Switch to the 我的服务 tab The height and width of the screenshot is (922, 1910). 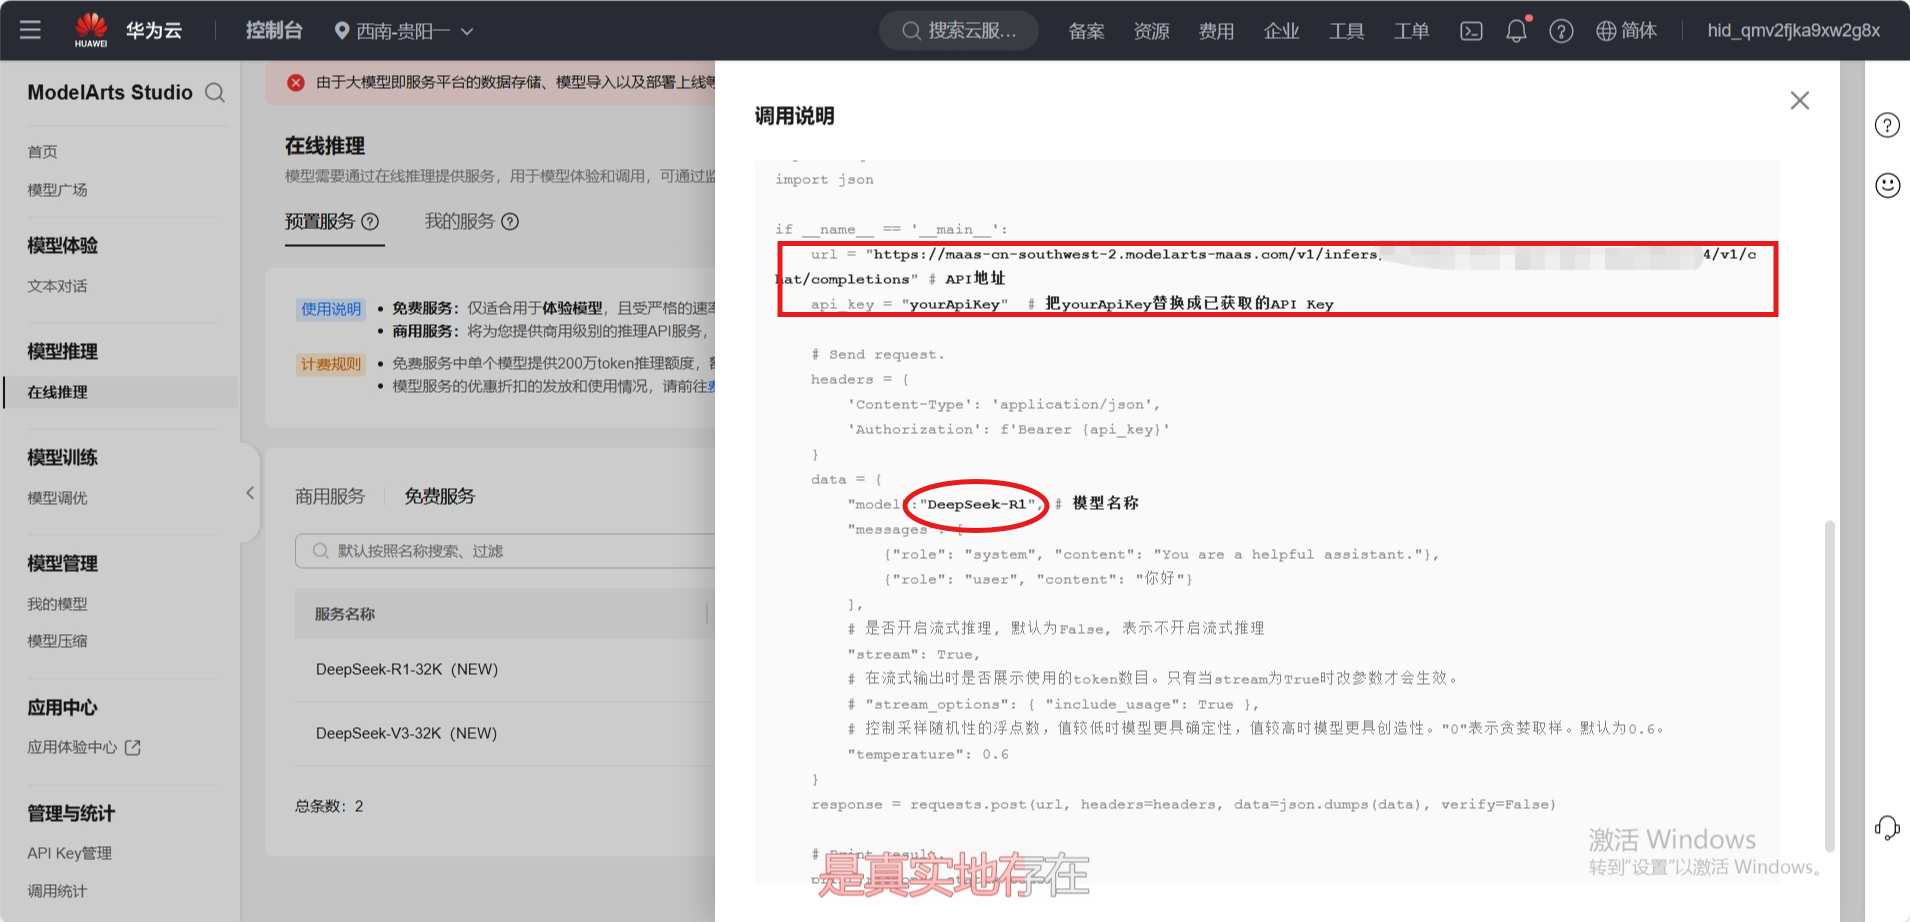point(470,221)
